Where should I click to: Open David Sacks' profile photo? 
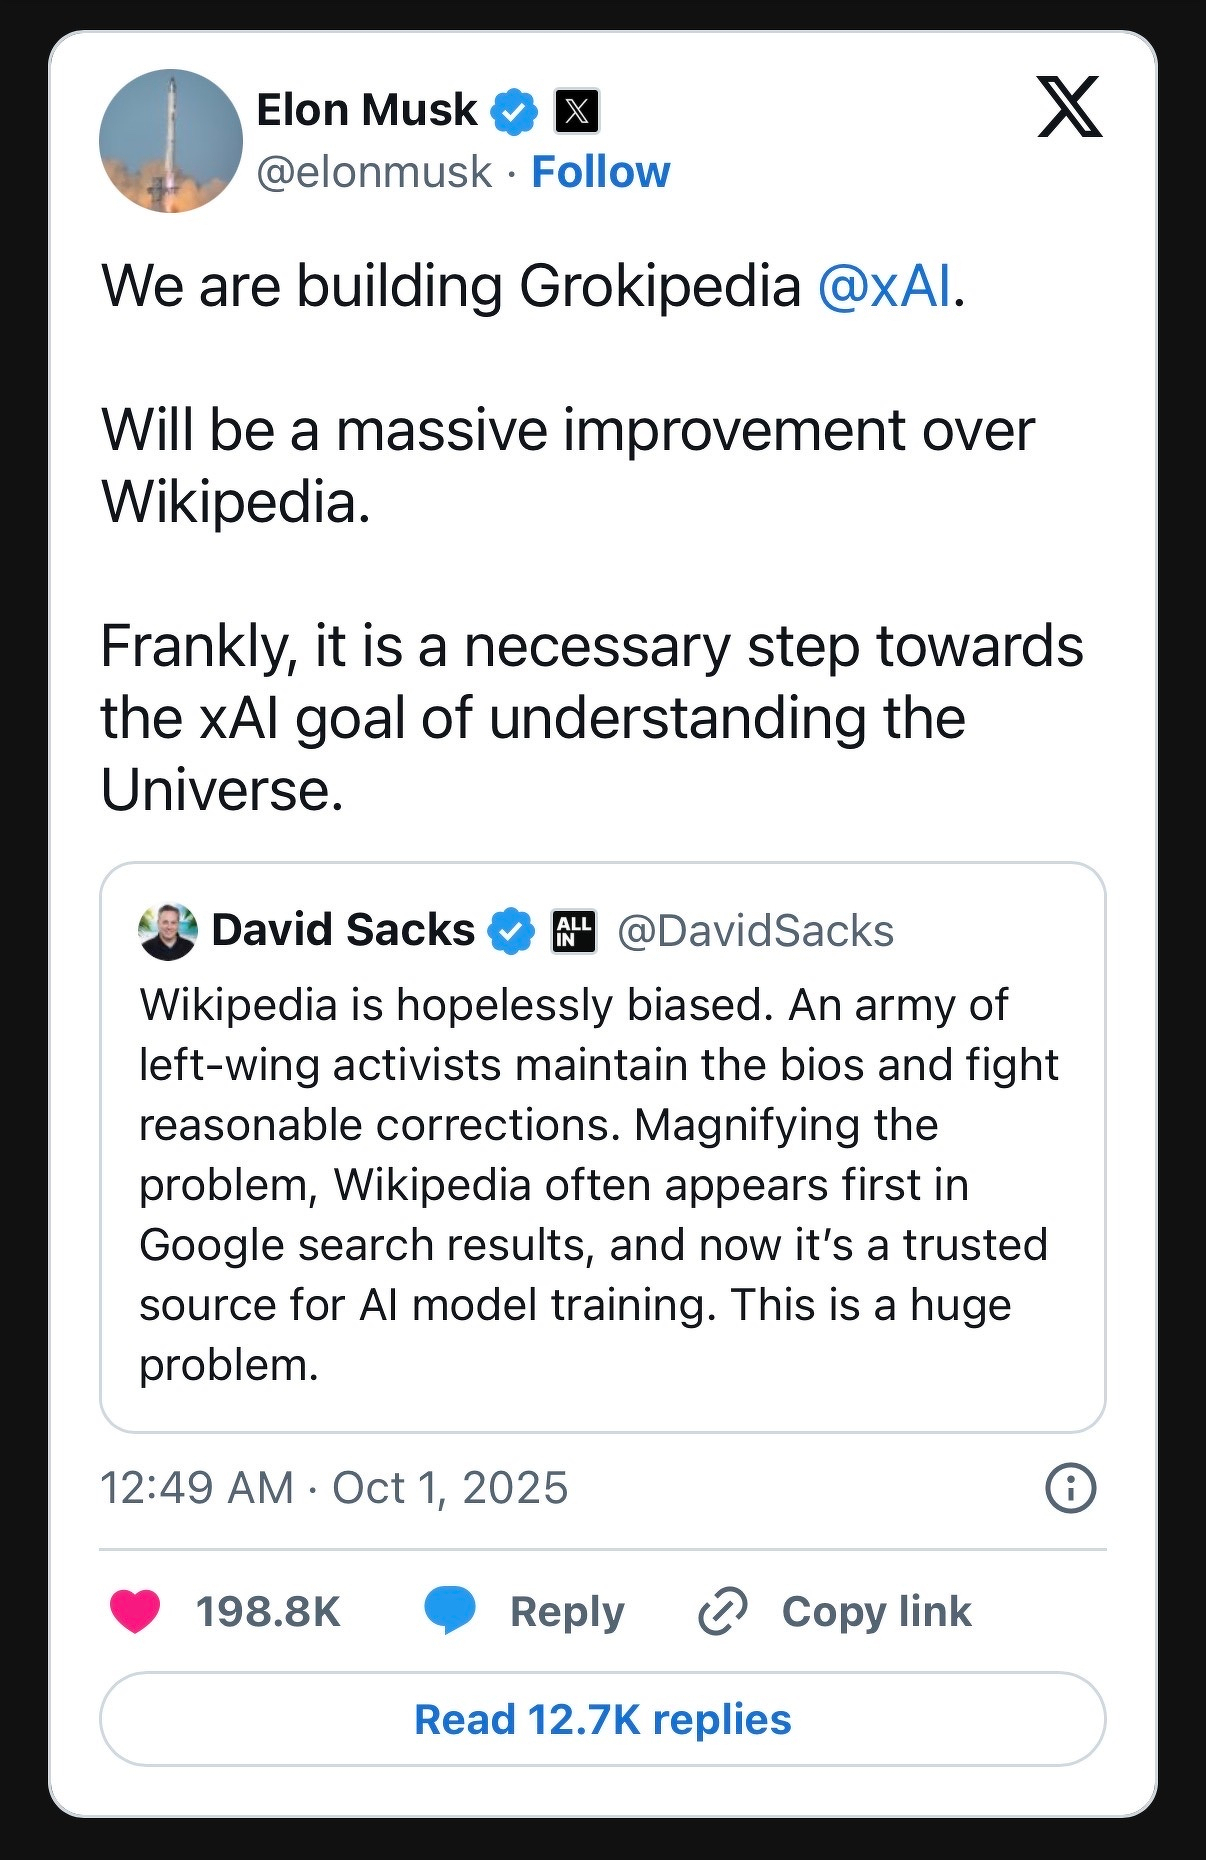pyautogui.click(x=168, y=932)
